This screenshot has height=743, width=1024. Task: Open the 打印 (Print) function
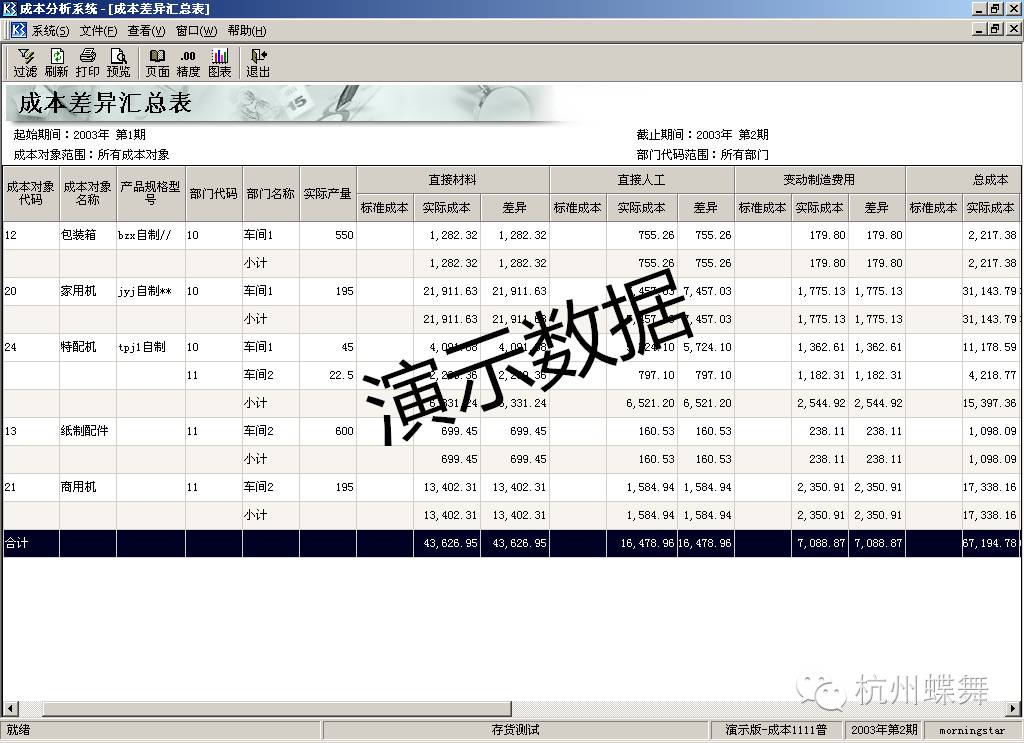[87, 61]
